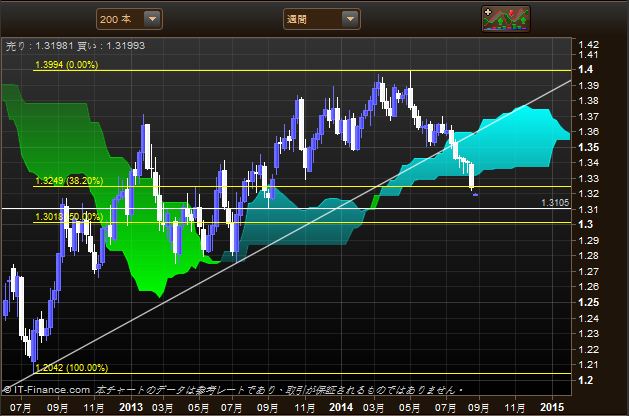Click the 1.42 price axis label
Image resolution: width=629 pixels, height=416 pixels.
click(x=588, y=45)
